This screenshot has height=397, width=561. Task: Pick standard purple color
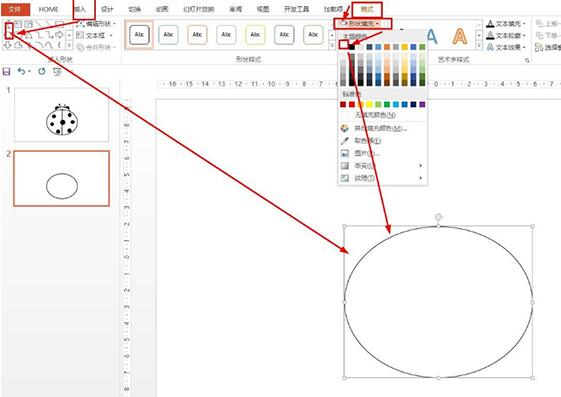tap(422, 104)
